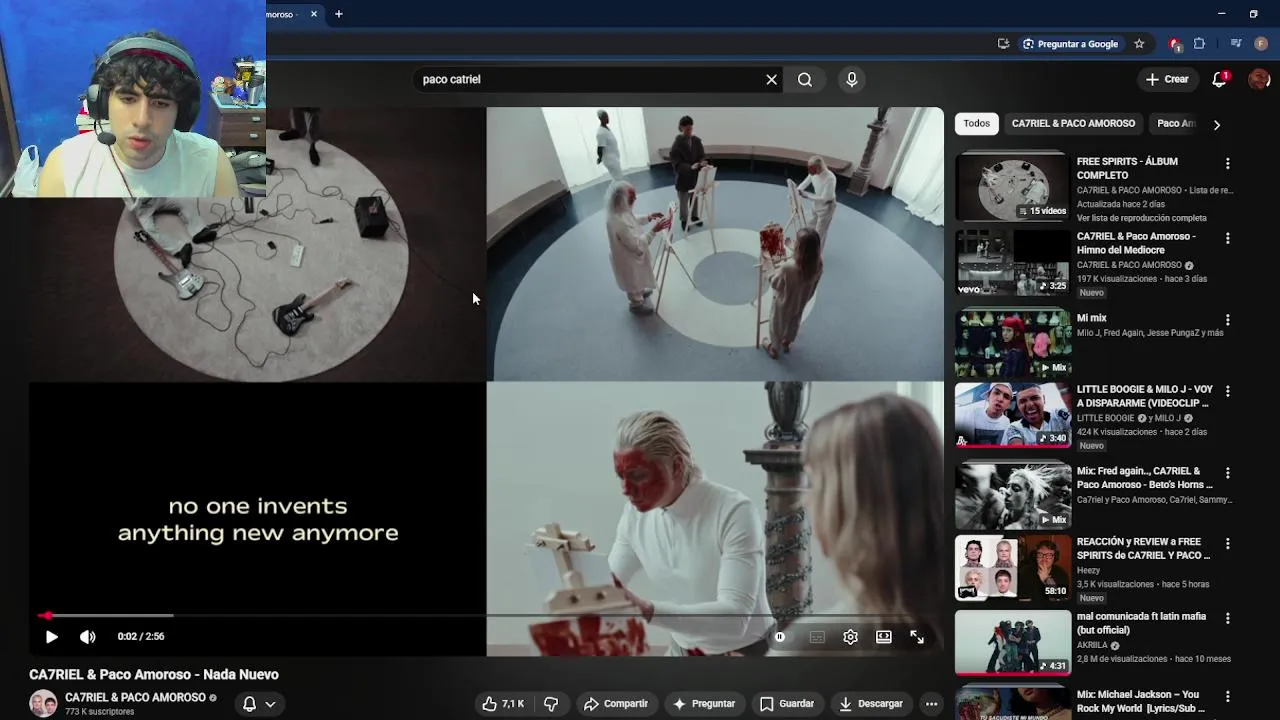Open options for Mi mix
Image resolution: width=1280 pixels, height=720 pixels.
[x=1227, y=320]
